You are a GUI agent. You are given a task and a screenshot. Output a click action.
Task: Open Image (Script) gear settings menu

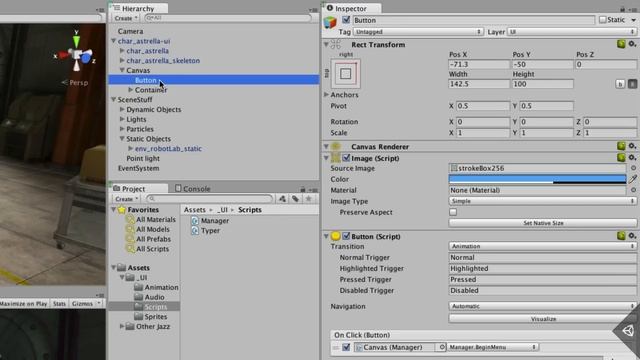pos(632,158)
